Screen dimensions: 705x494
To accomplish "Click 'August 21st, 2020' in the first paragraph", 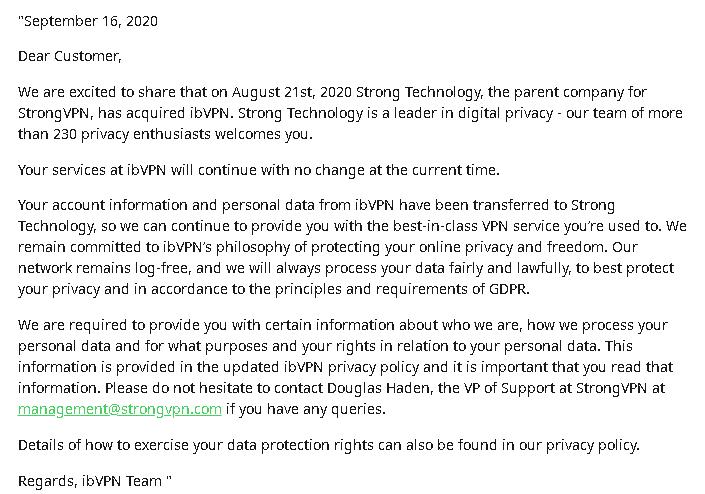I will (291, 92).
